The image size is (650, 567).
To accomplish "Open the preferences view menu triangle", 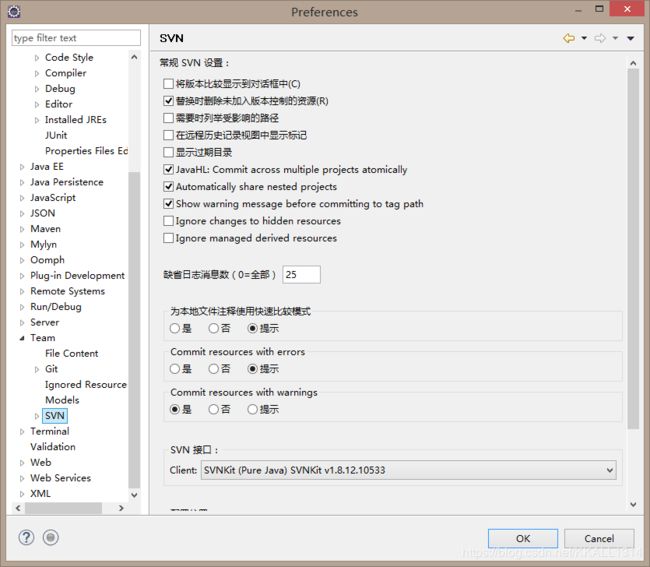I will pos(631,38).
